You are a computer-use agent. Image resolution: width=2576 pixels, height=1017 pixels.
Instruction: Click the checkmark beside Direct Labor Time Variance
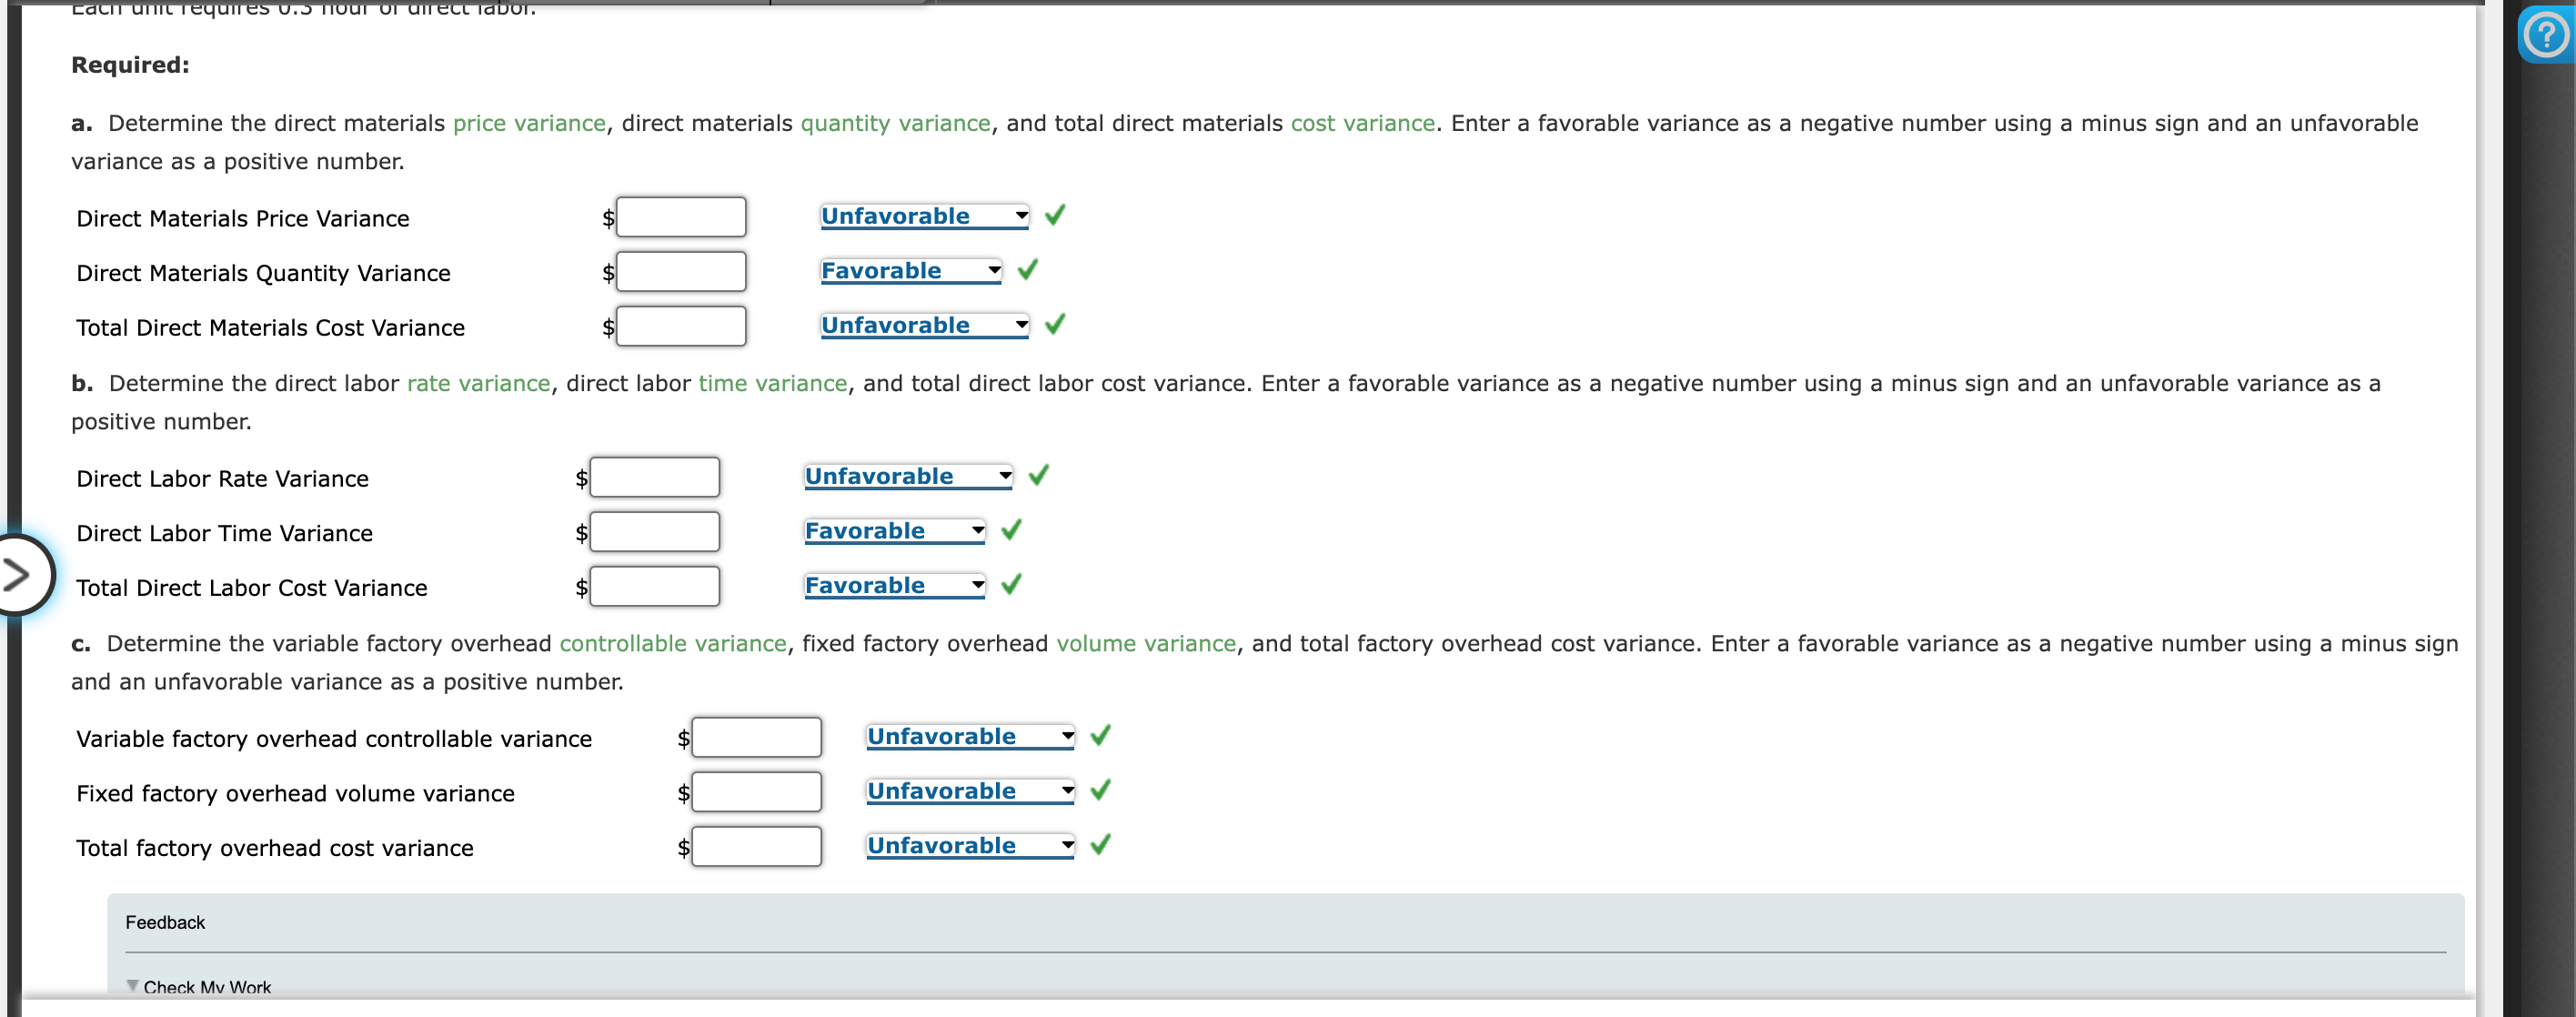tap(1011, 530)
